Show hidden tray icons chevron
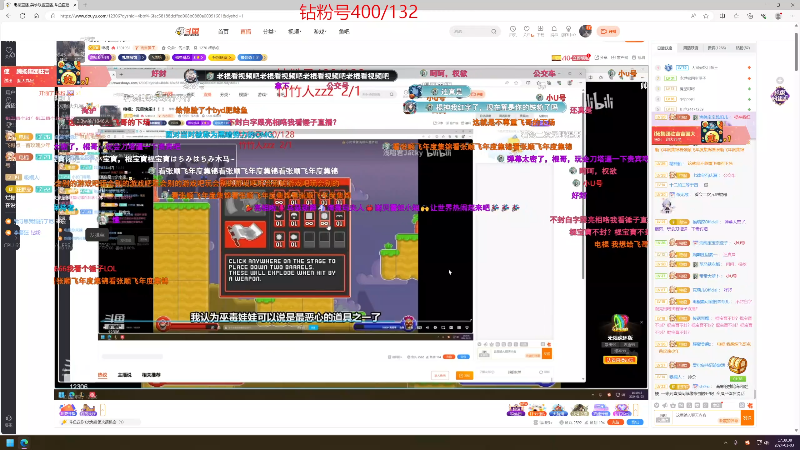This screenshot has height=450, width=800. pyautogui.click(x=726, y=443)
